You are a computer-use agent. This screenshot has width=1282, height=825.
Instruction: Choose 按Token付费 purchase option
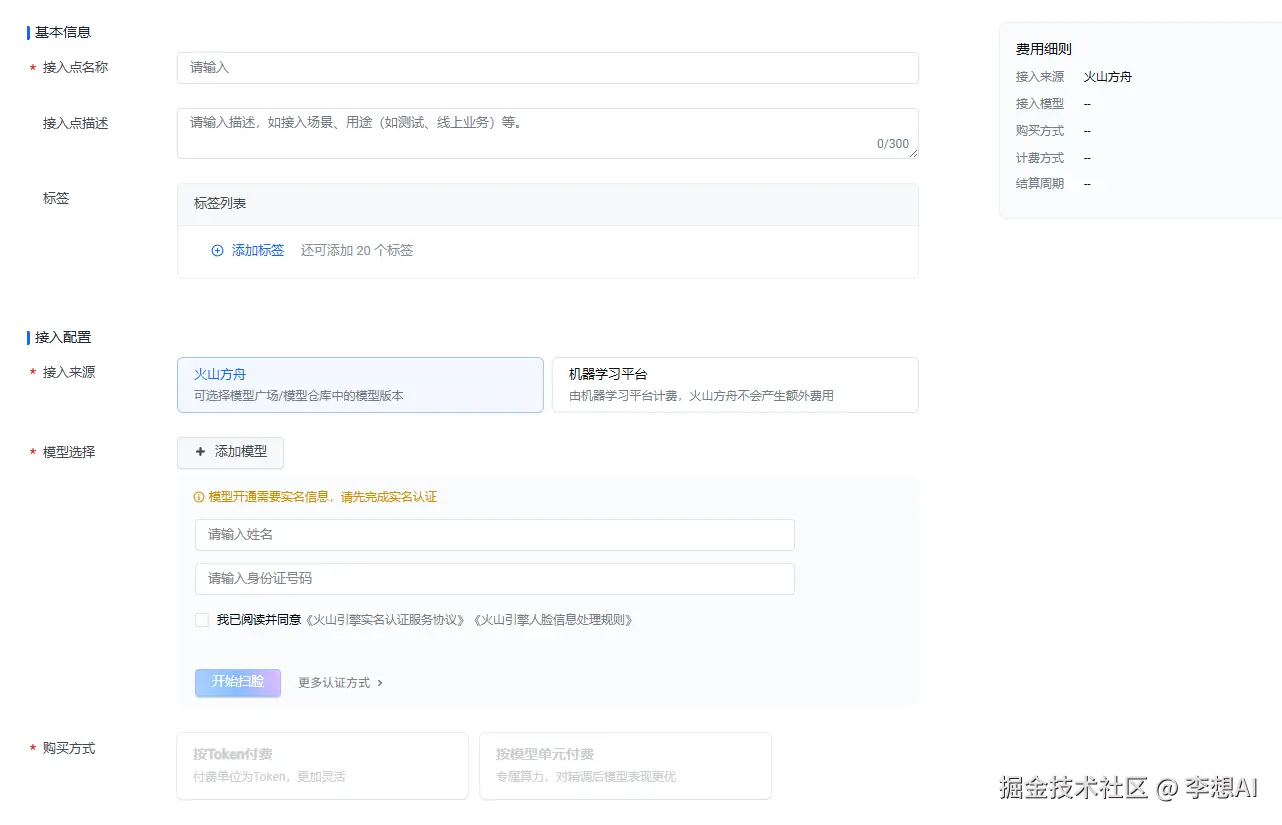(x=322, y=766)
